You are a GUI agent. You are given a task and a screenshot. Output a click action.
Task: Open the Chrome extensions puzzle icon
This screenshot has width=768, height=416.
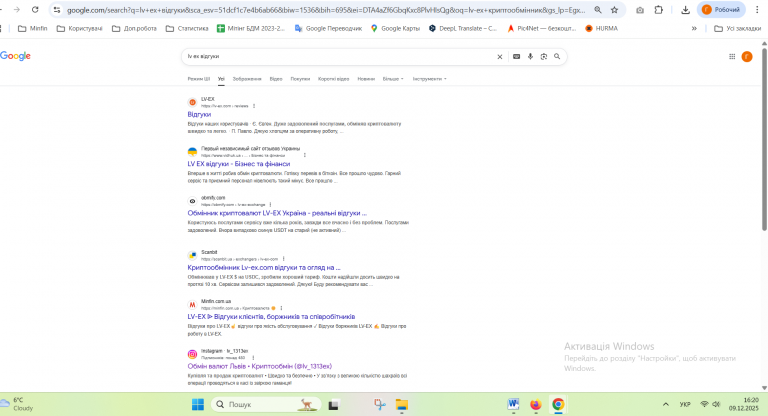coord(659,10)
